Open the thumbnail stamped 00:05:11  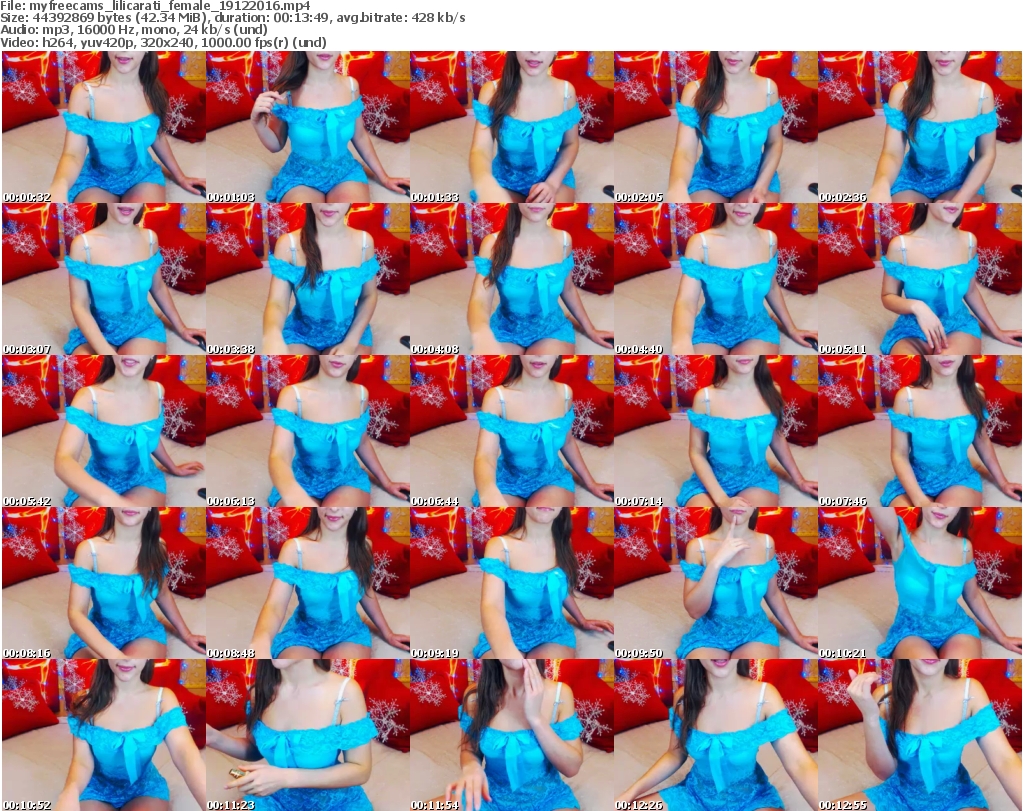[x=920, y=279]
